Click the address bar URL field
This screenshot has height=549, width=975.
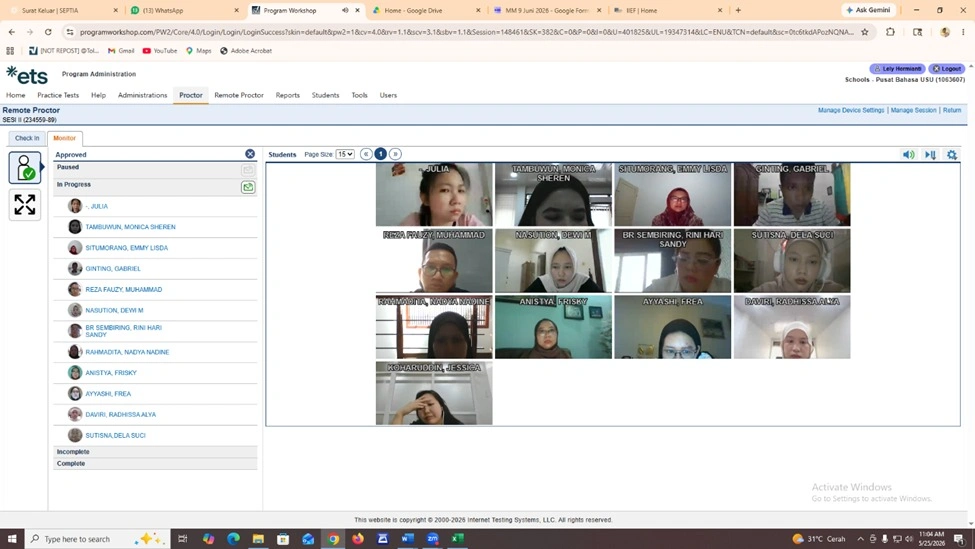(466, 32)
